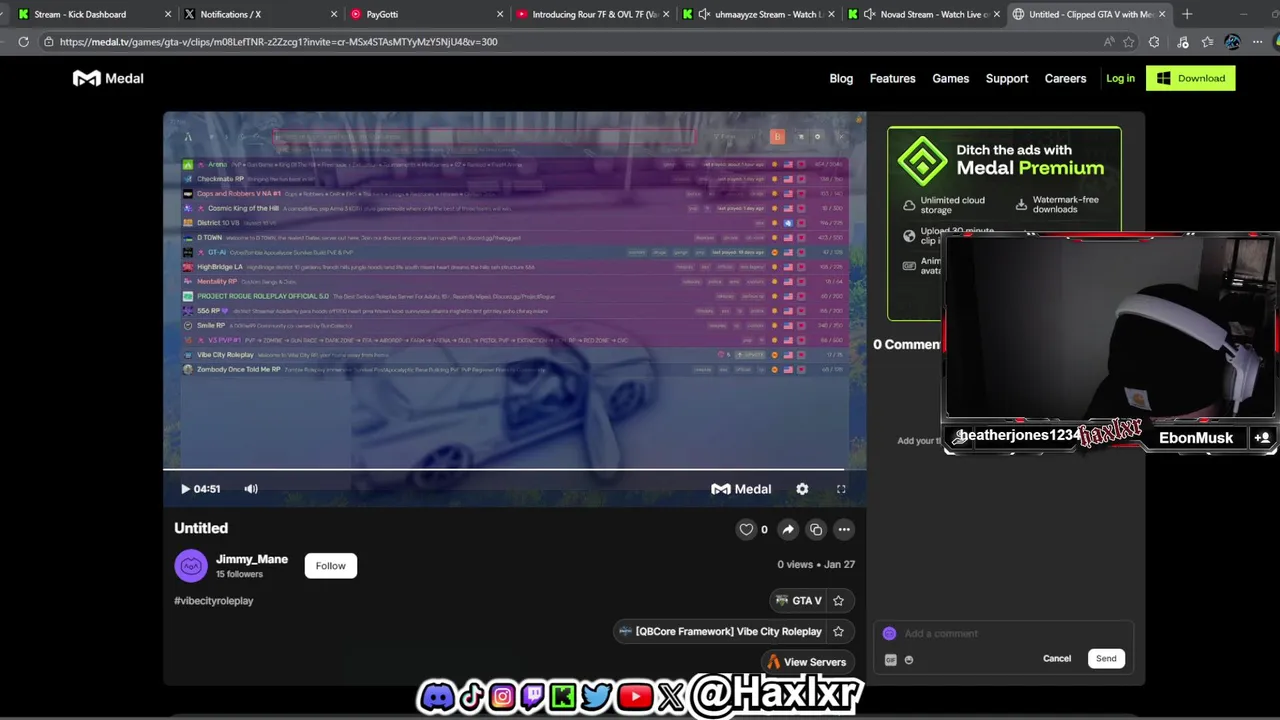Open the Support menu item

point(1007,78)
